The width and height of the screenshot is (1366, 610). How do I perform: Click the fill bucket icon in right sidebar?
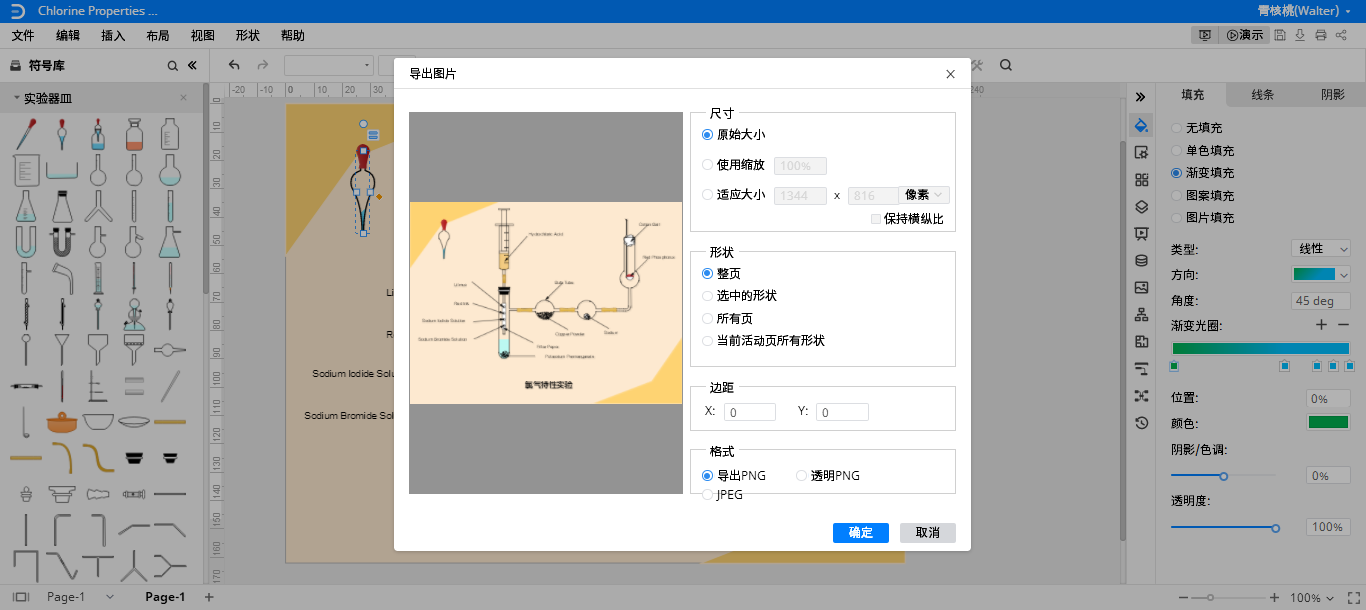coord(1141,126)
